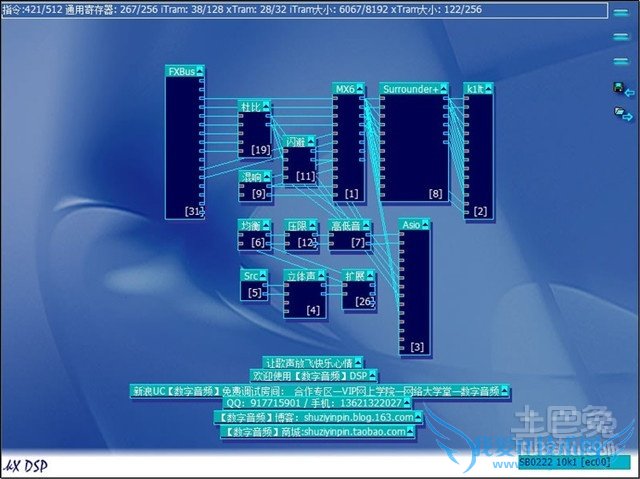Collapse the Surrounder+ plugin using its arrow
Screen dimensions: 640x479
444,89
